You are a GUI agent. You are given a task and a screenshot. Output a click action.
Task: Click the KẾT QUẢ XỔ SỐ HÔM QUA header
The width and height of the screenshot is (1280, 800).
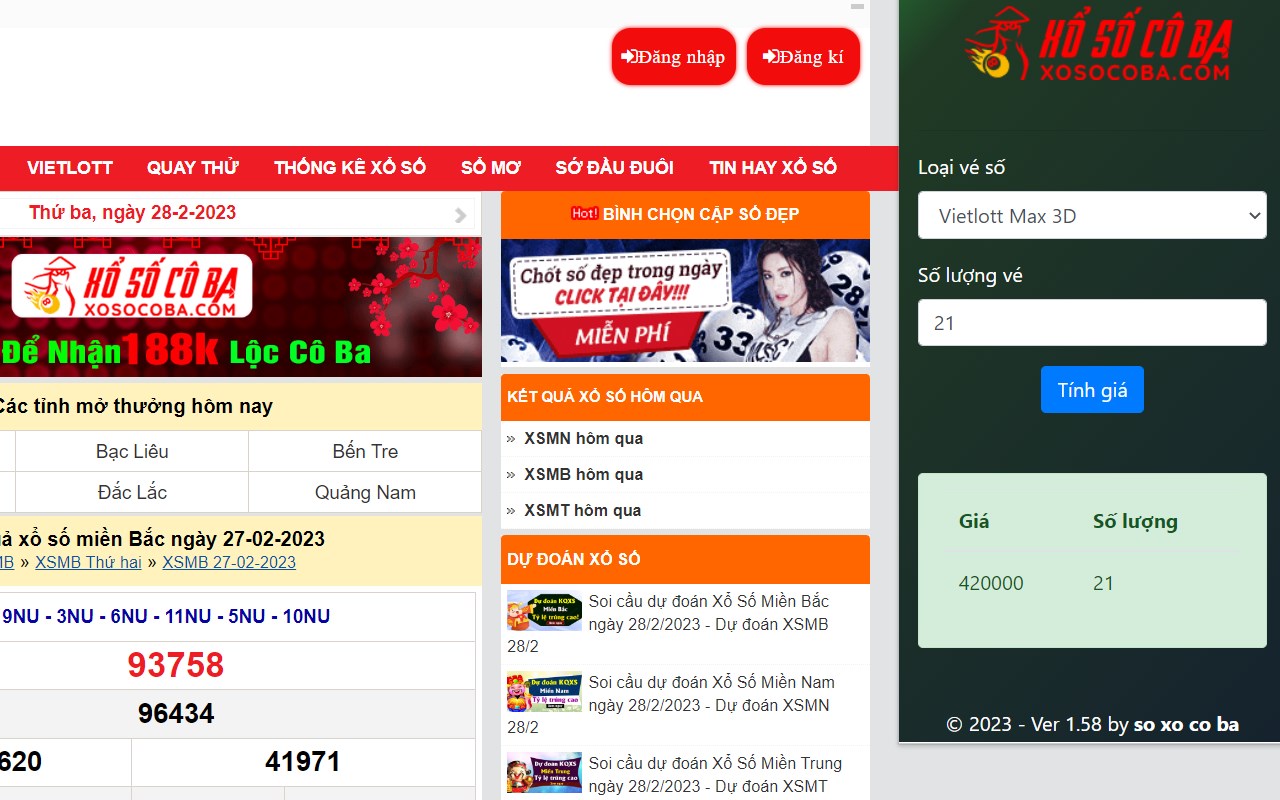click(685, 397)
